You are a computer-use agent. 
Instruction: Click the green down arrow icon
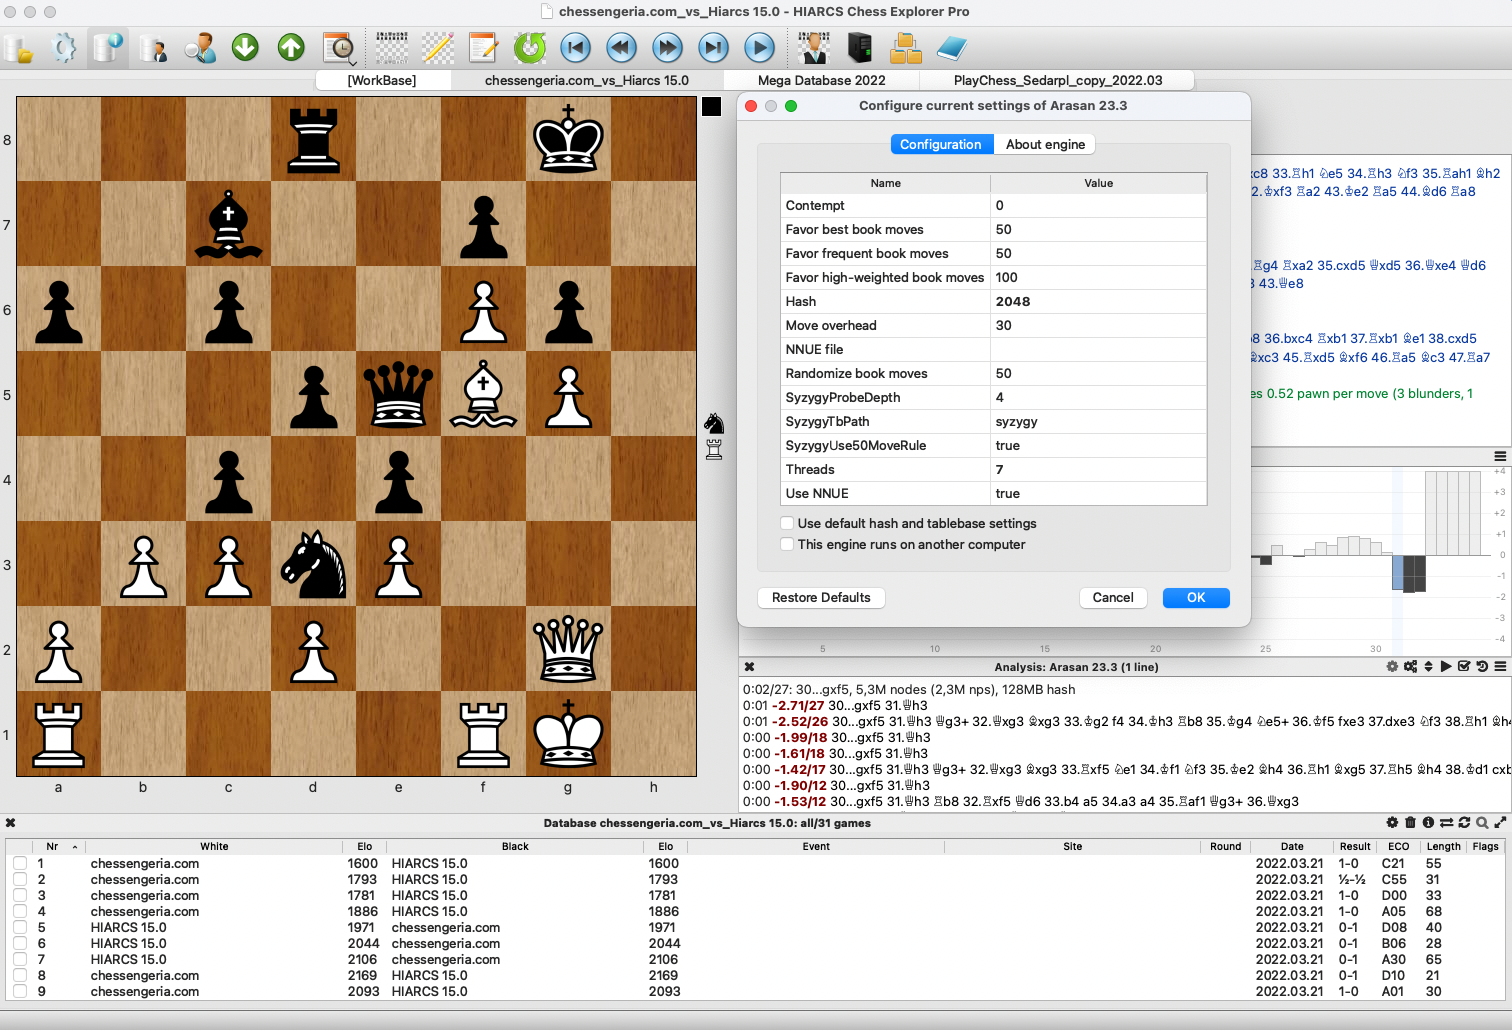(245, 47)
